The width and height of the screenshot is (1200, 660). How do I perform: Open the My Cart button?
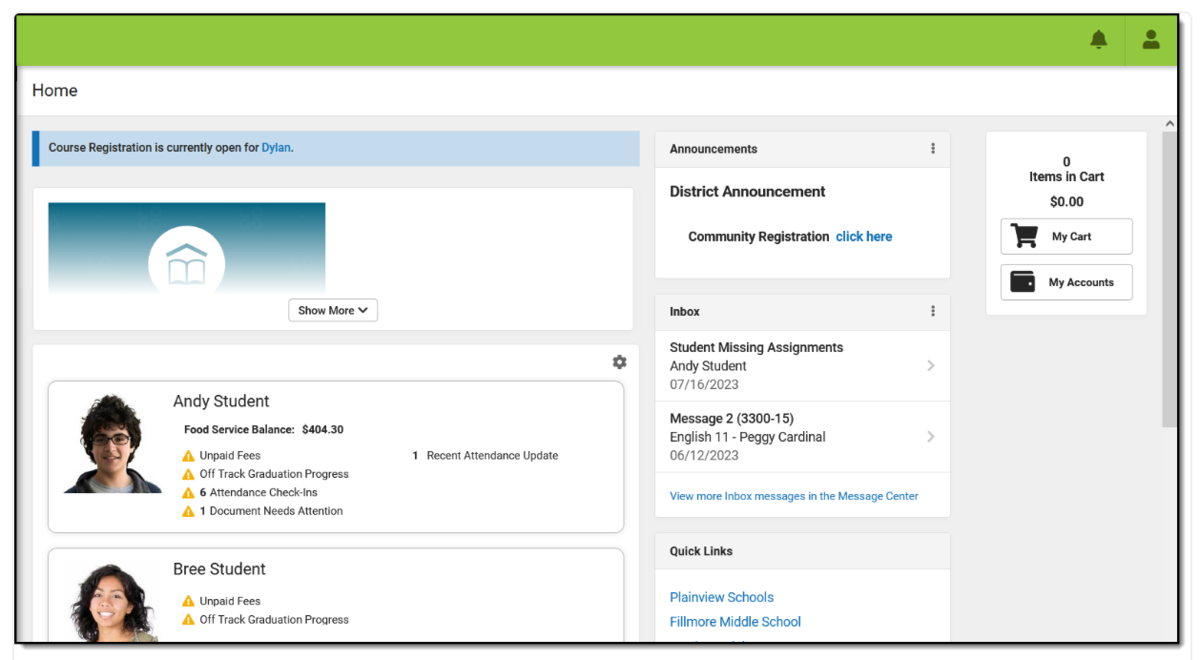pyautogui.click(x=1067, y=237)
